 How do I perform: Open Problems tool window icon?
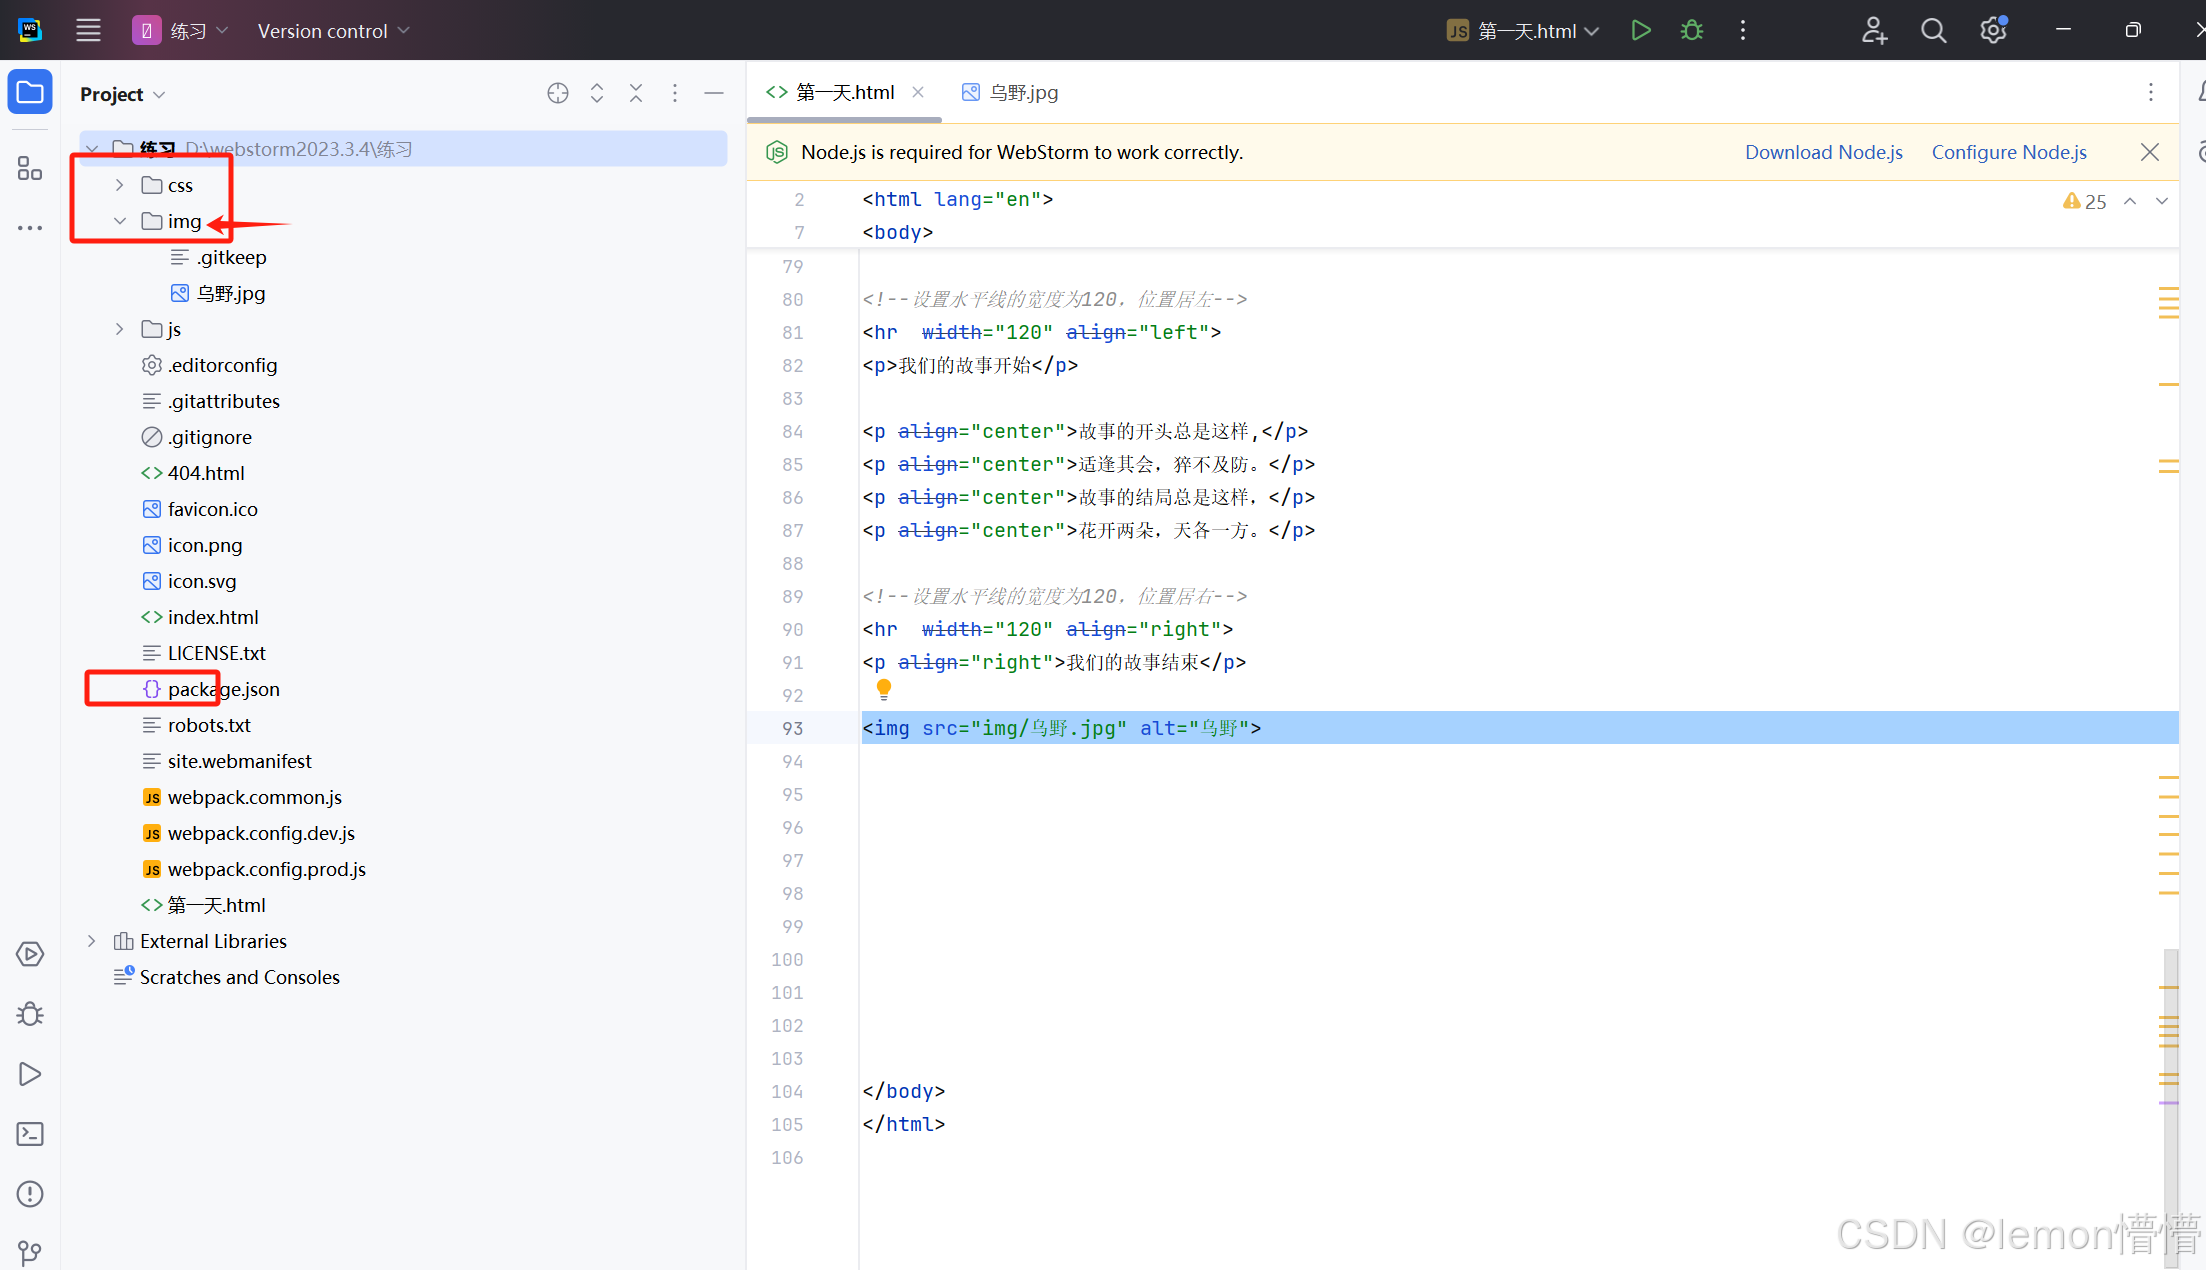[x=30, y=1194]
